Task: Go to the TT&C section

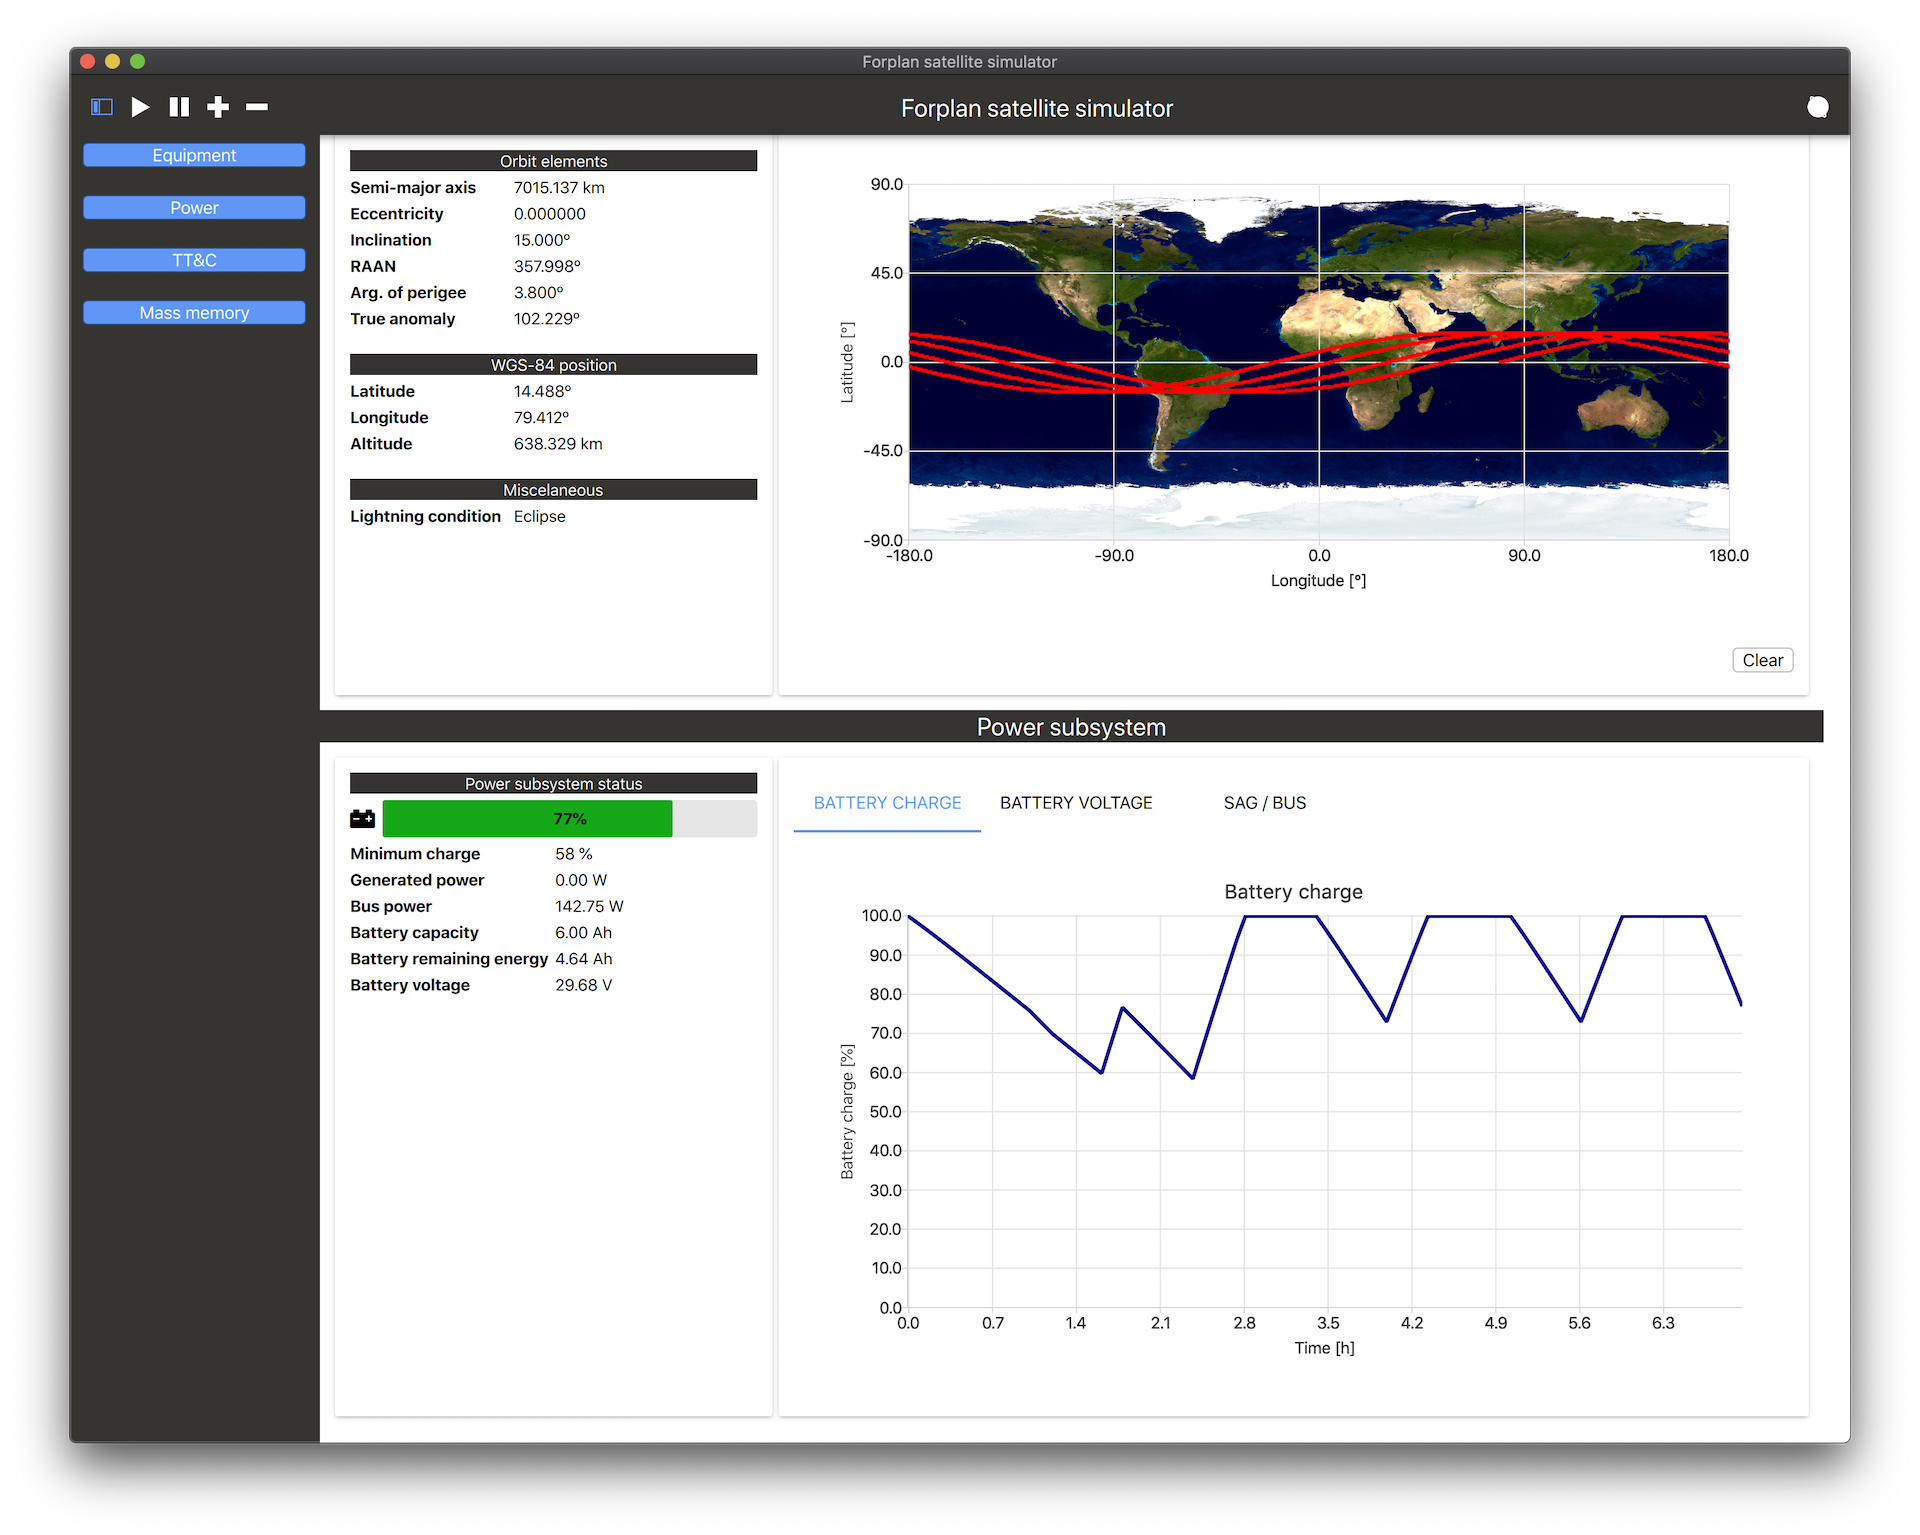Action: (x=194, y=260)
